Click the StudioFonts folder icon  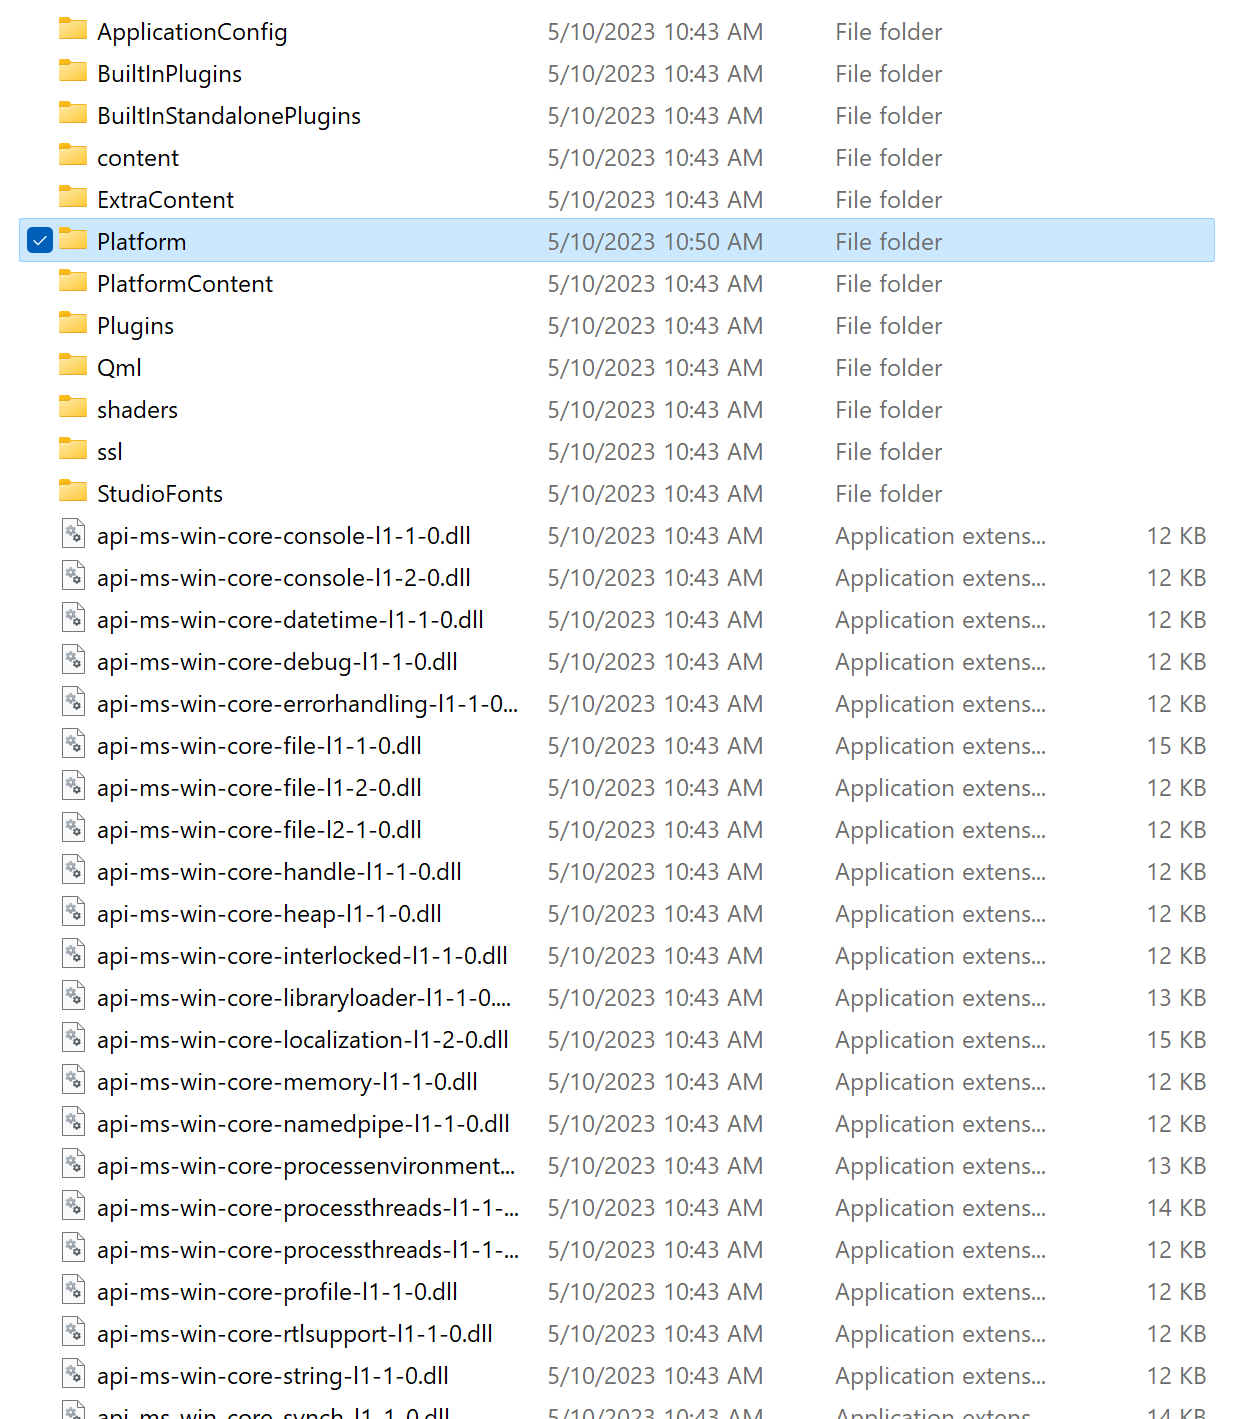point(73,493)
